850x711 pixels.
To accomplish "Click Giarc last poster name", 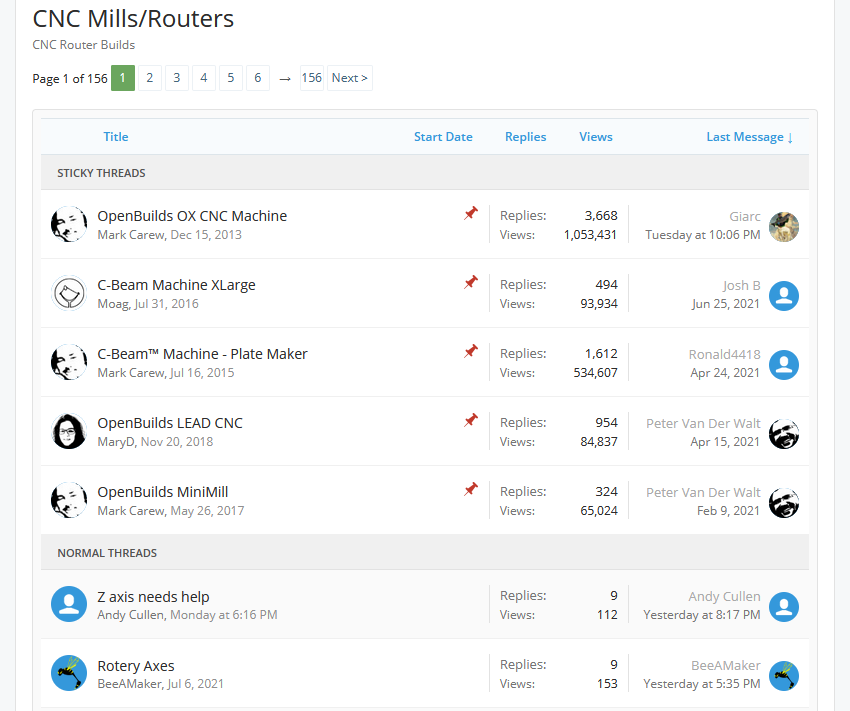I will [745, 217].
